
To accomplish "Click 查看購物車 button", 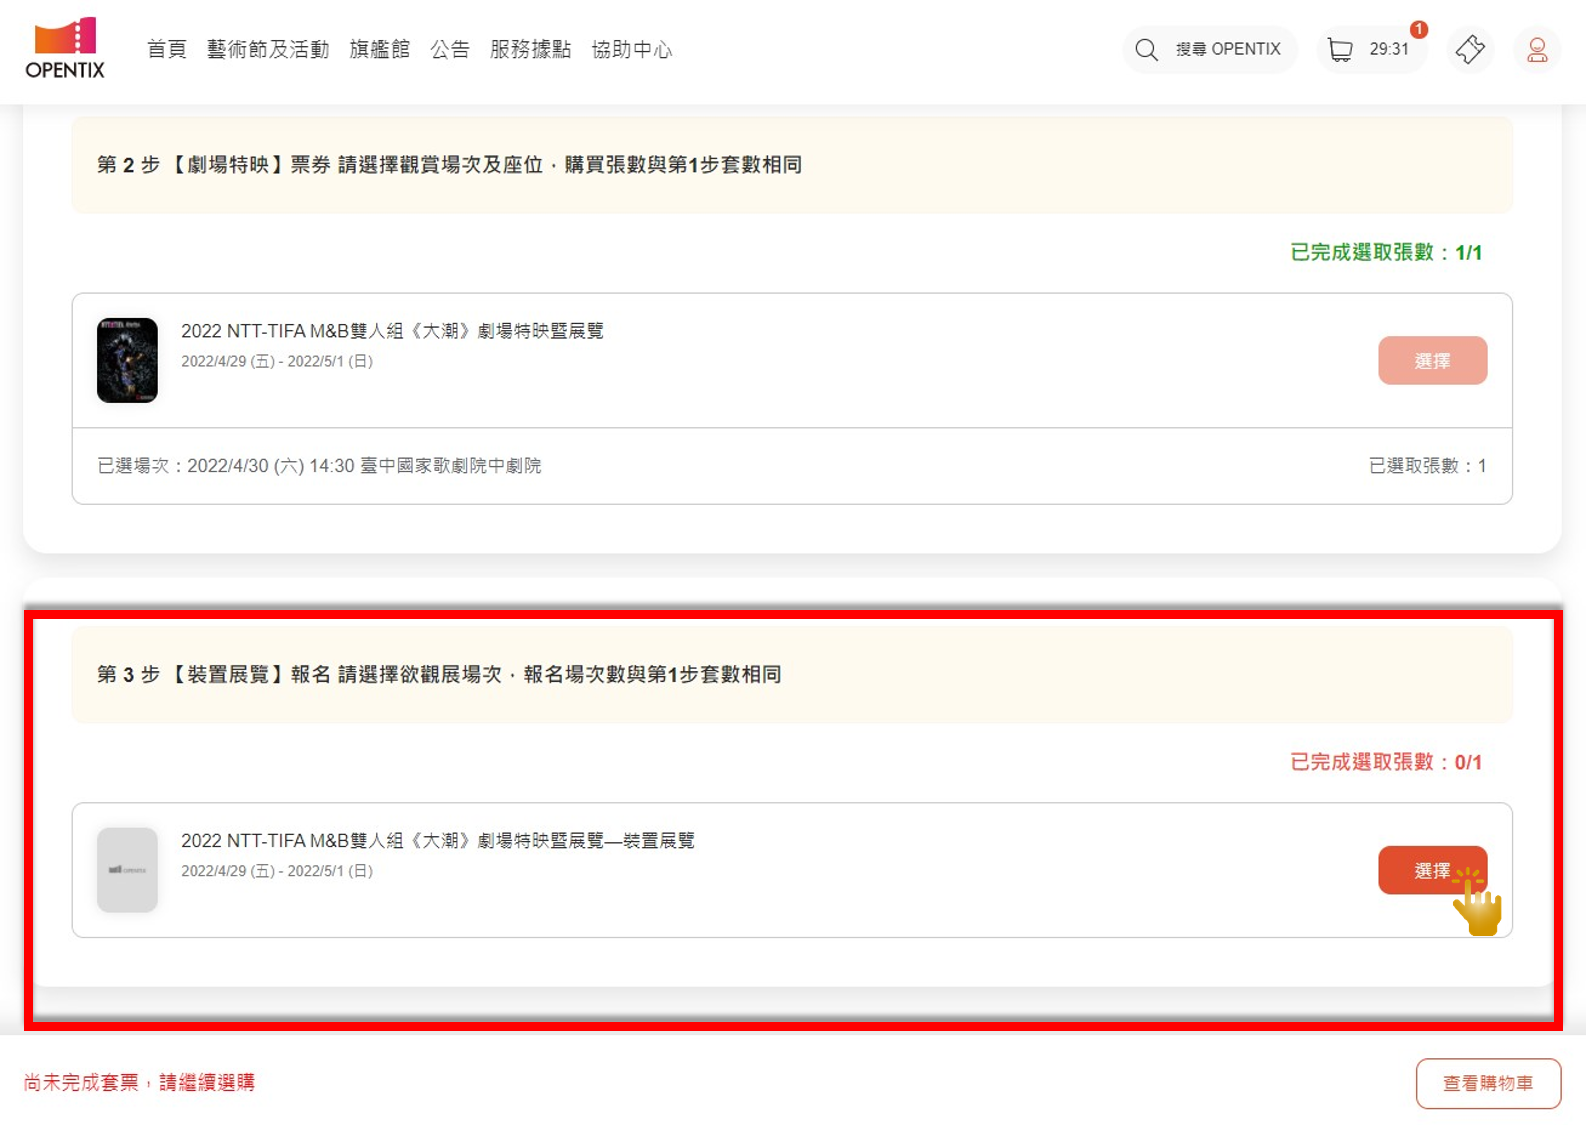I will coord(1488,1083).
